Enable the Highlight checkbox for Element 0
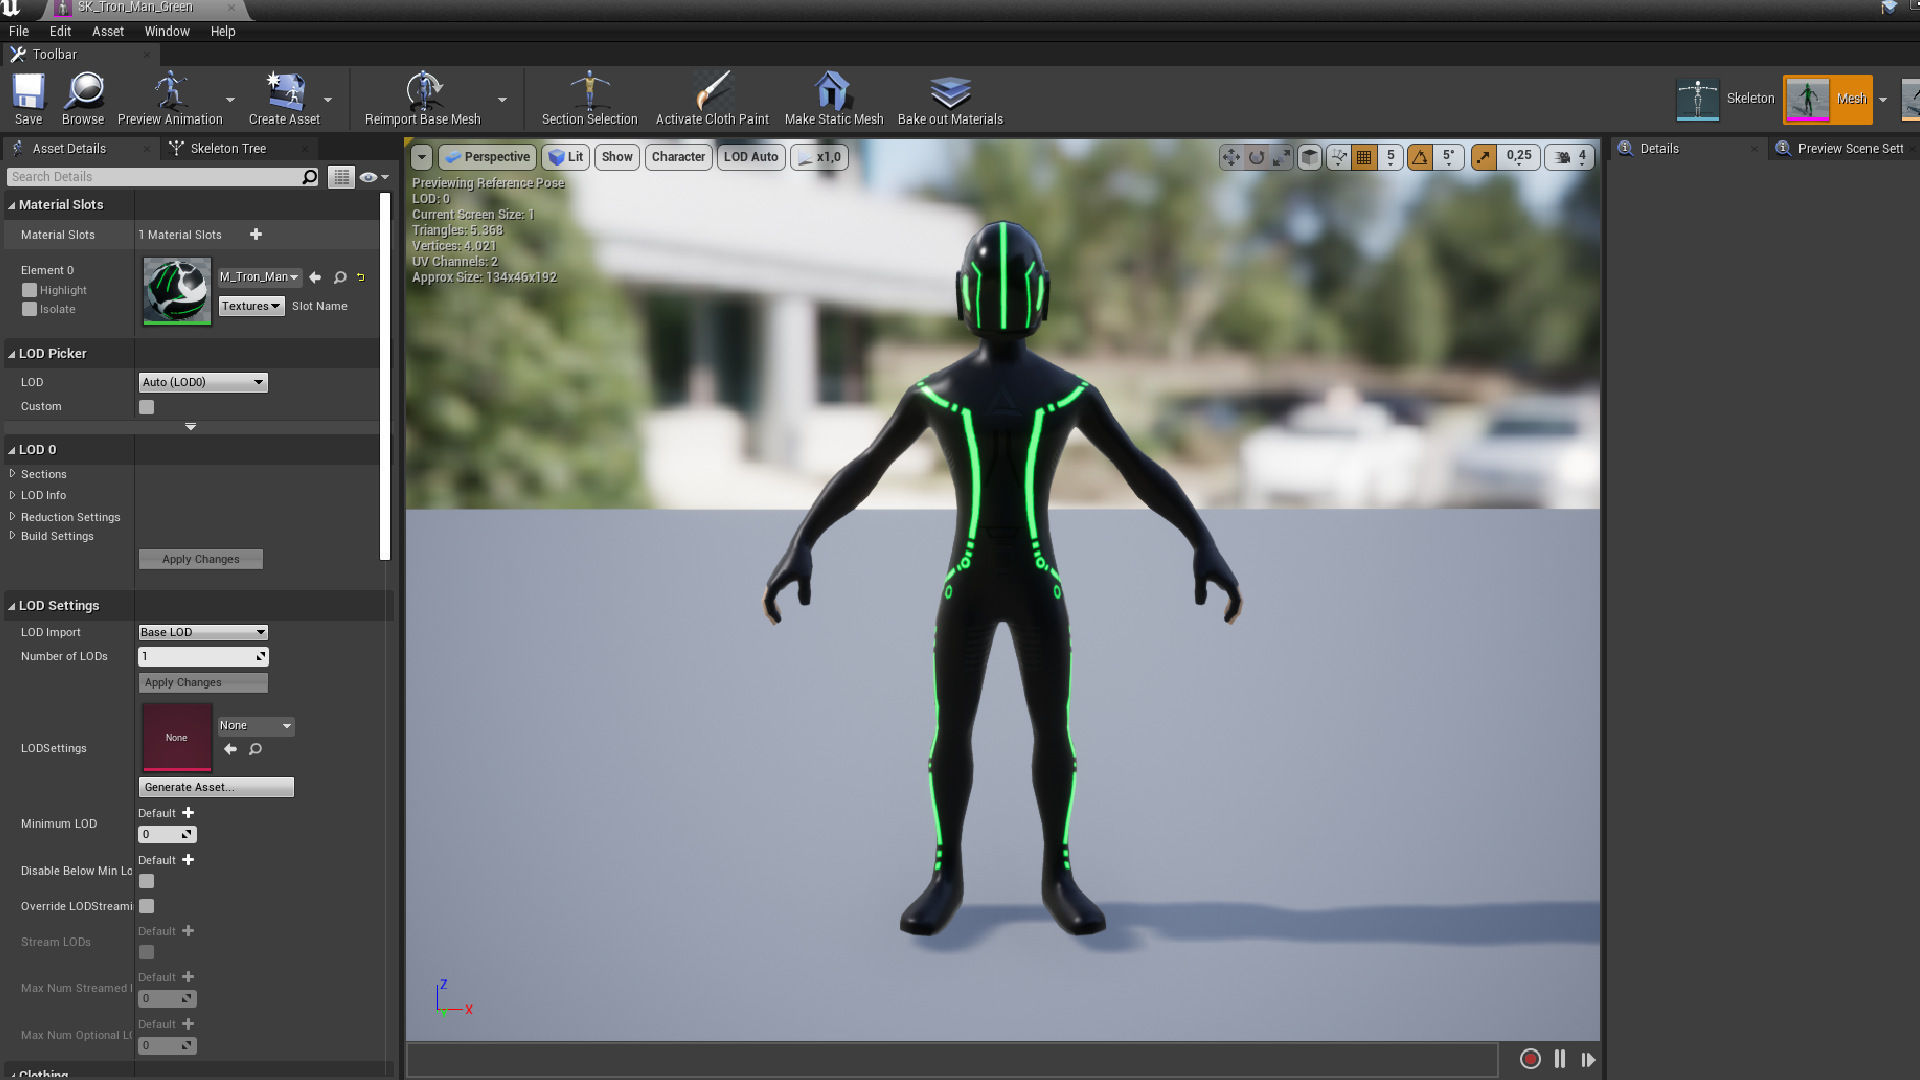This screenshot has height=1080, width=1920. (30, 290)
